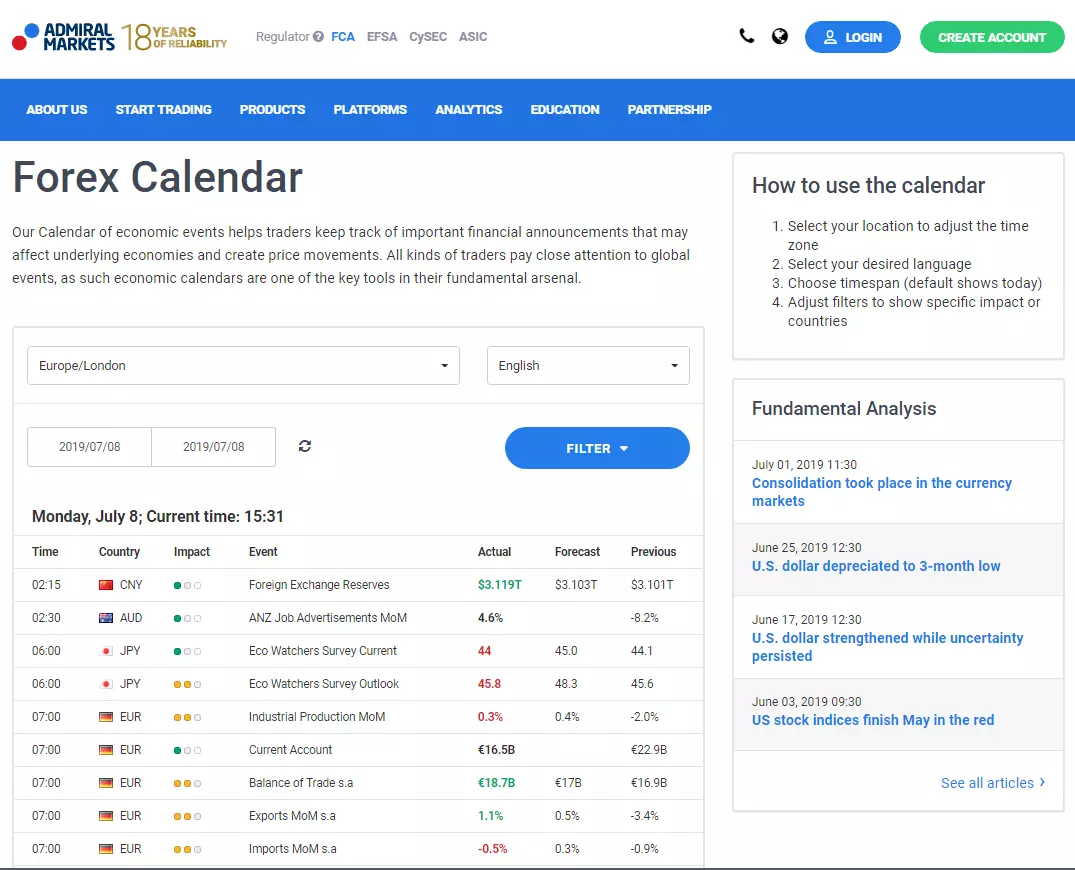Select the CySEC regulator link
The image size is (1075, 870).
coord(428,36)
